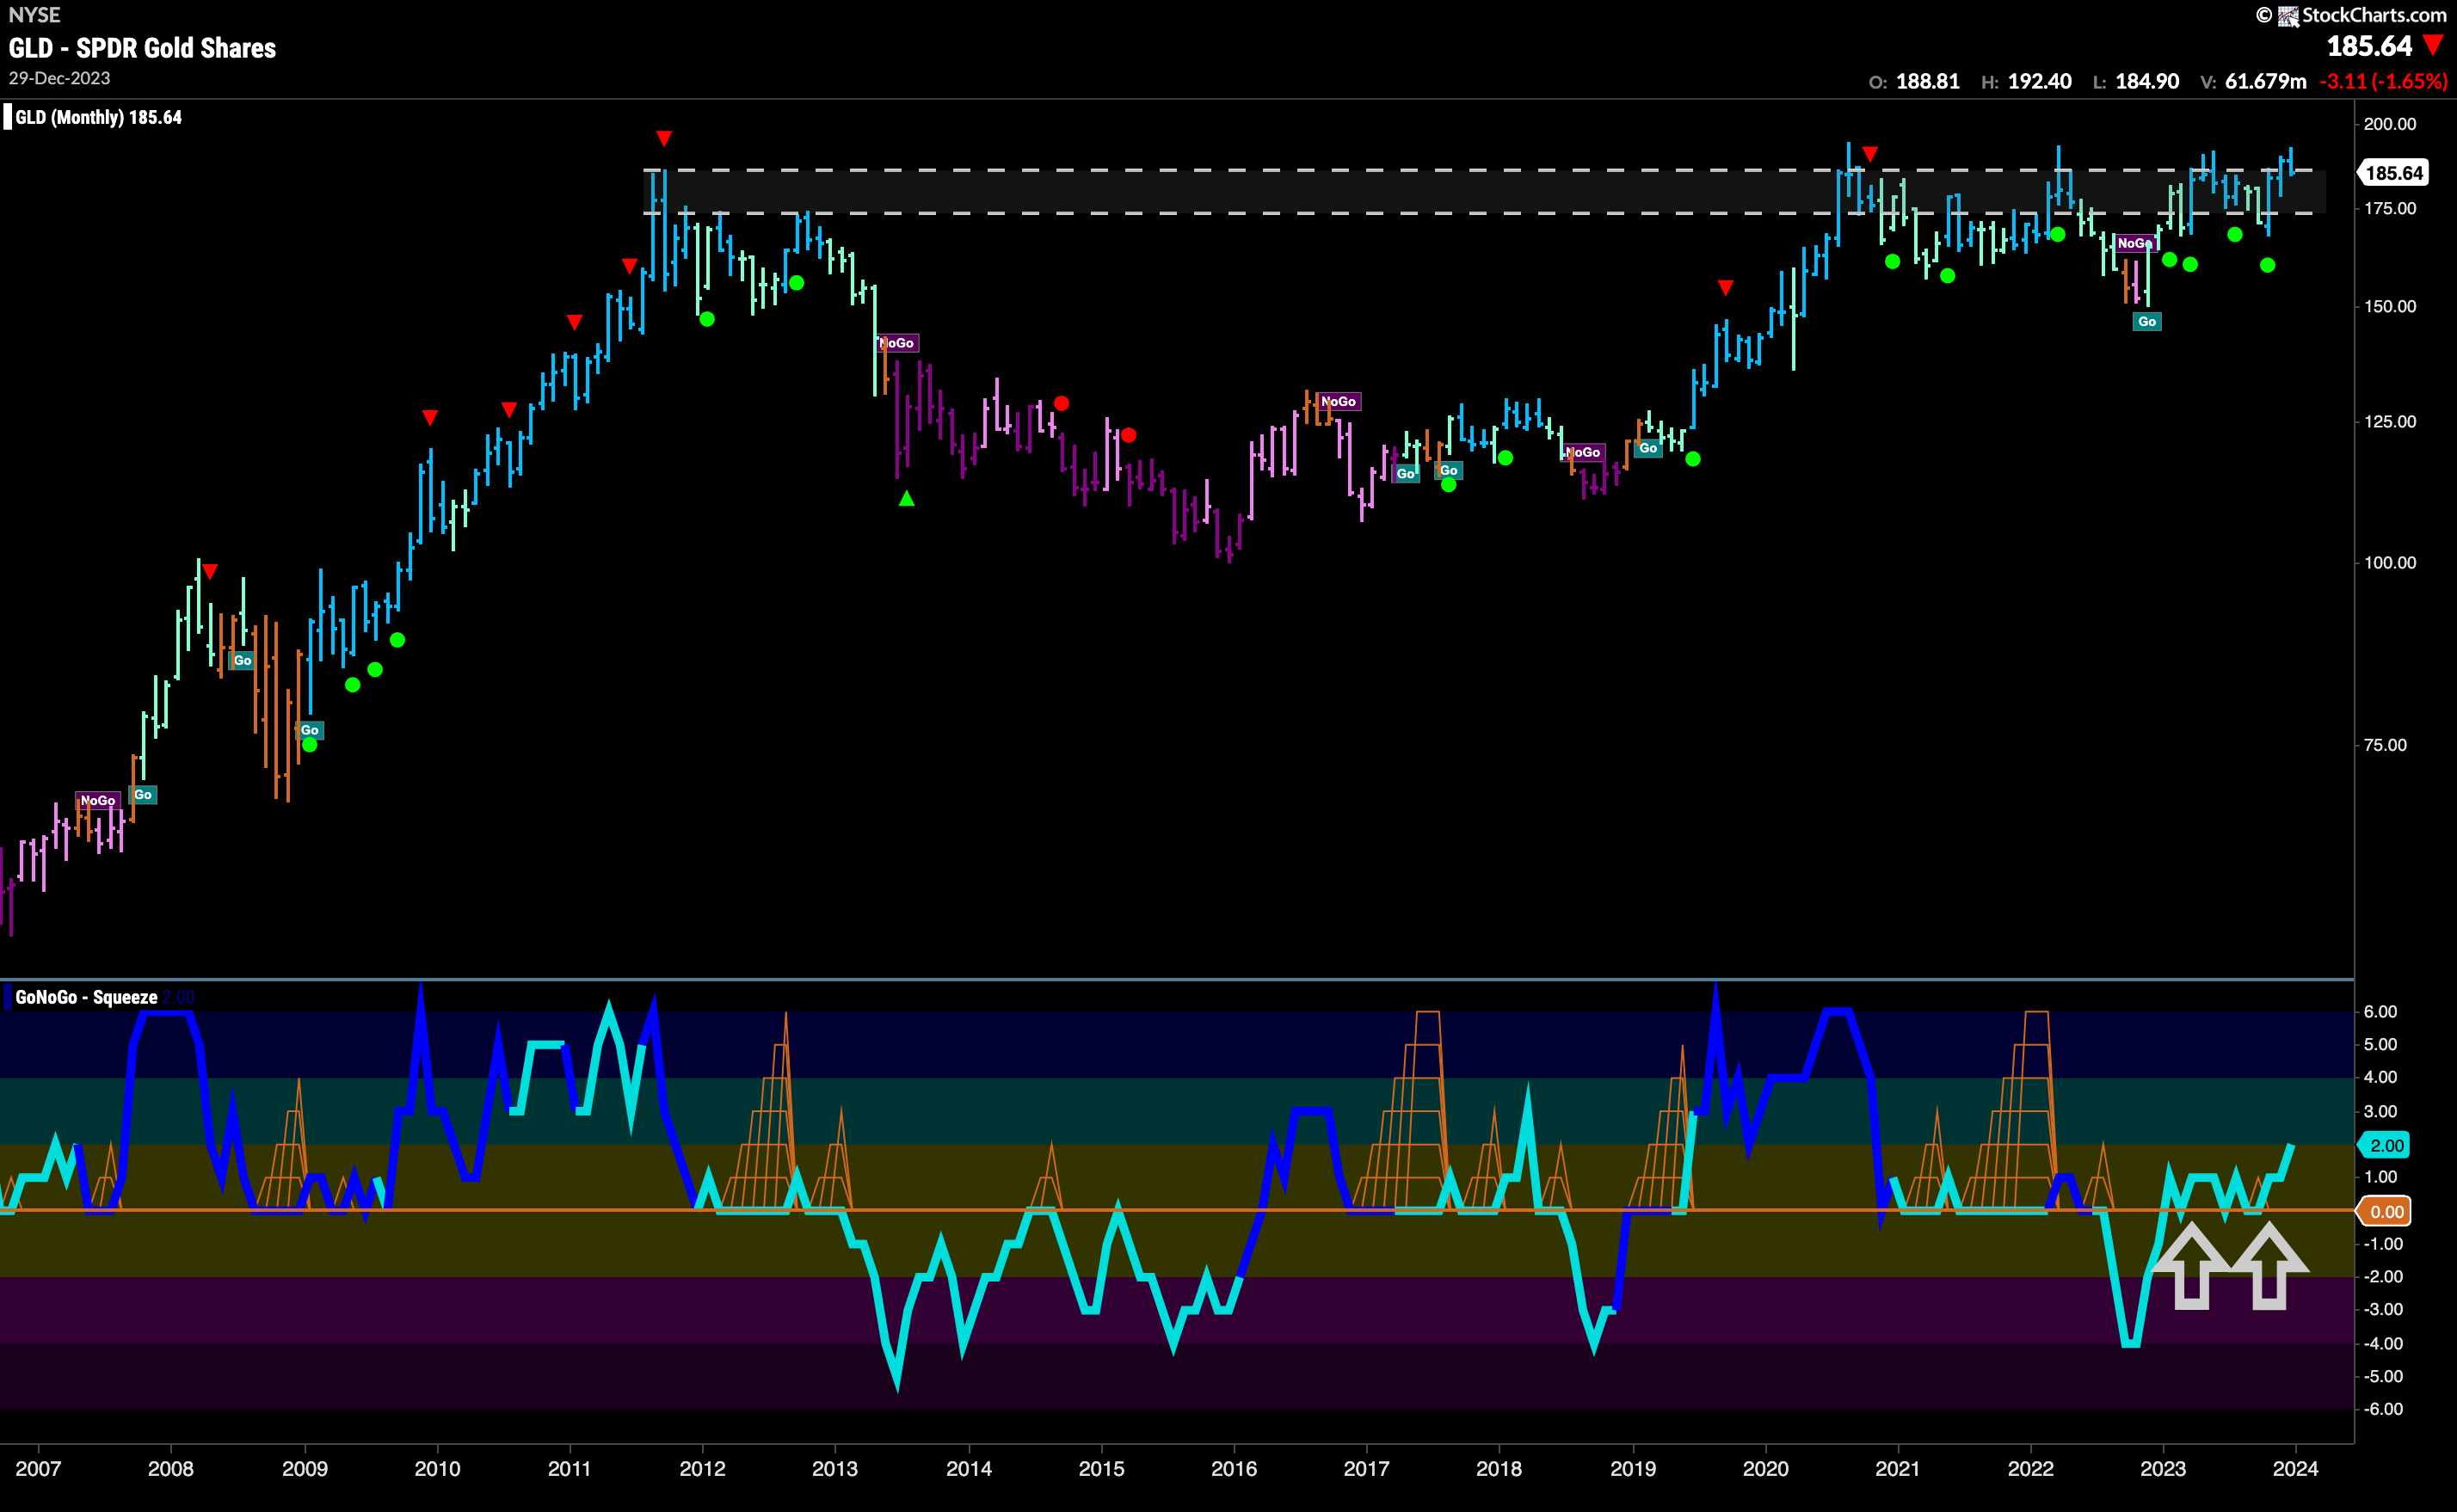Click the green dot in early 2012
Viewport: 2457px width, 1512px height.
click(x=707, y=319)
